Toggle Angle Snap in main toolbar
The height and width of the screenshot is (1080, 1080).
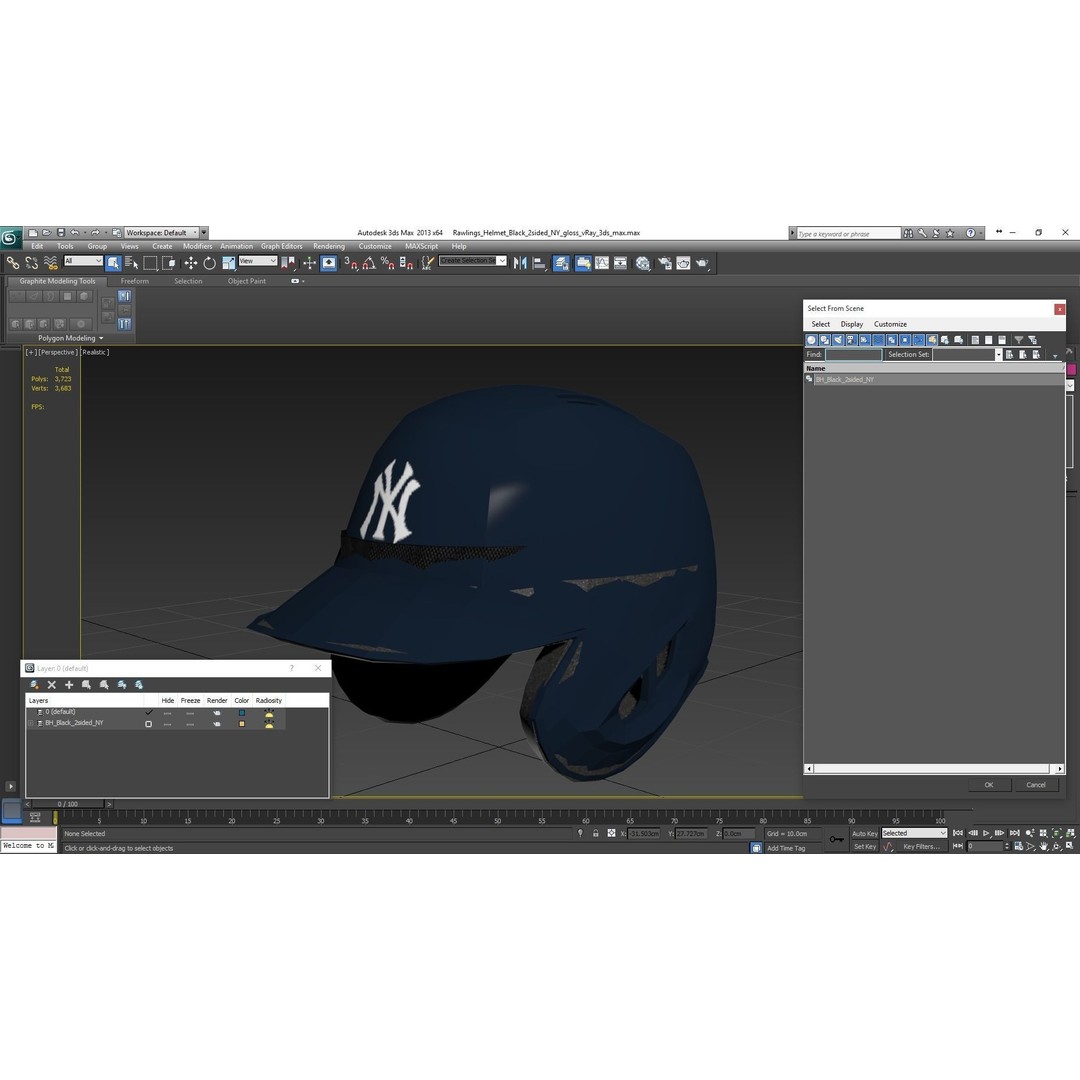click(x=369, y=263)
